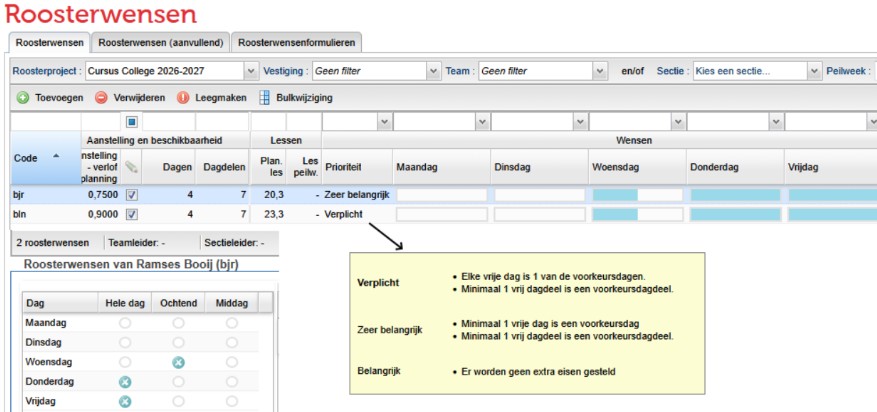Click the Dinsdag wish cell for bln
Image resolution: width=877 pixels, height=412 pixels.
coord(540,214)
